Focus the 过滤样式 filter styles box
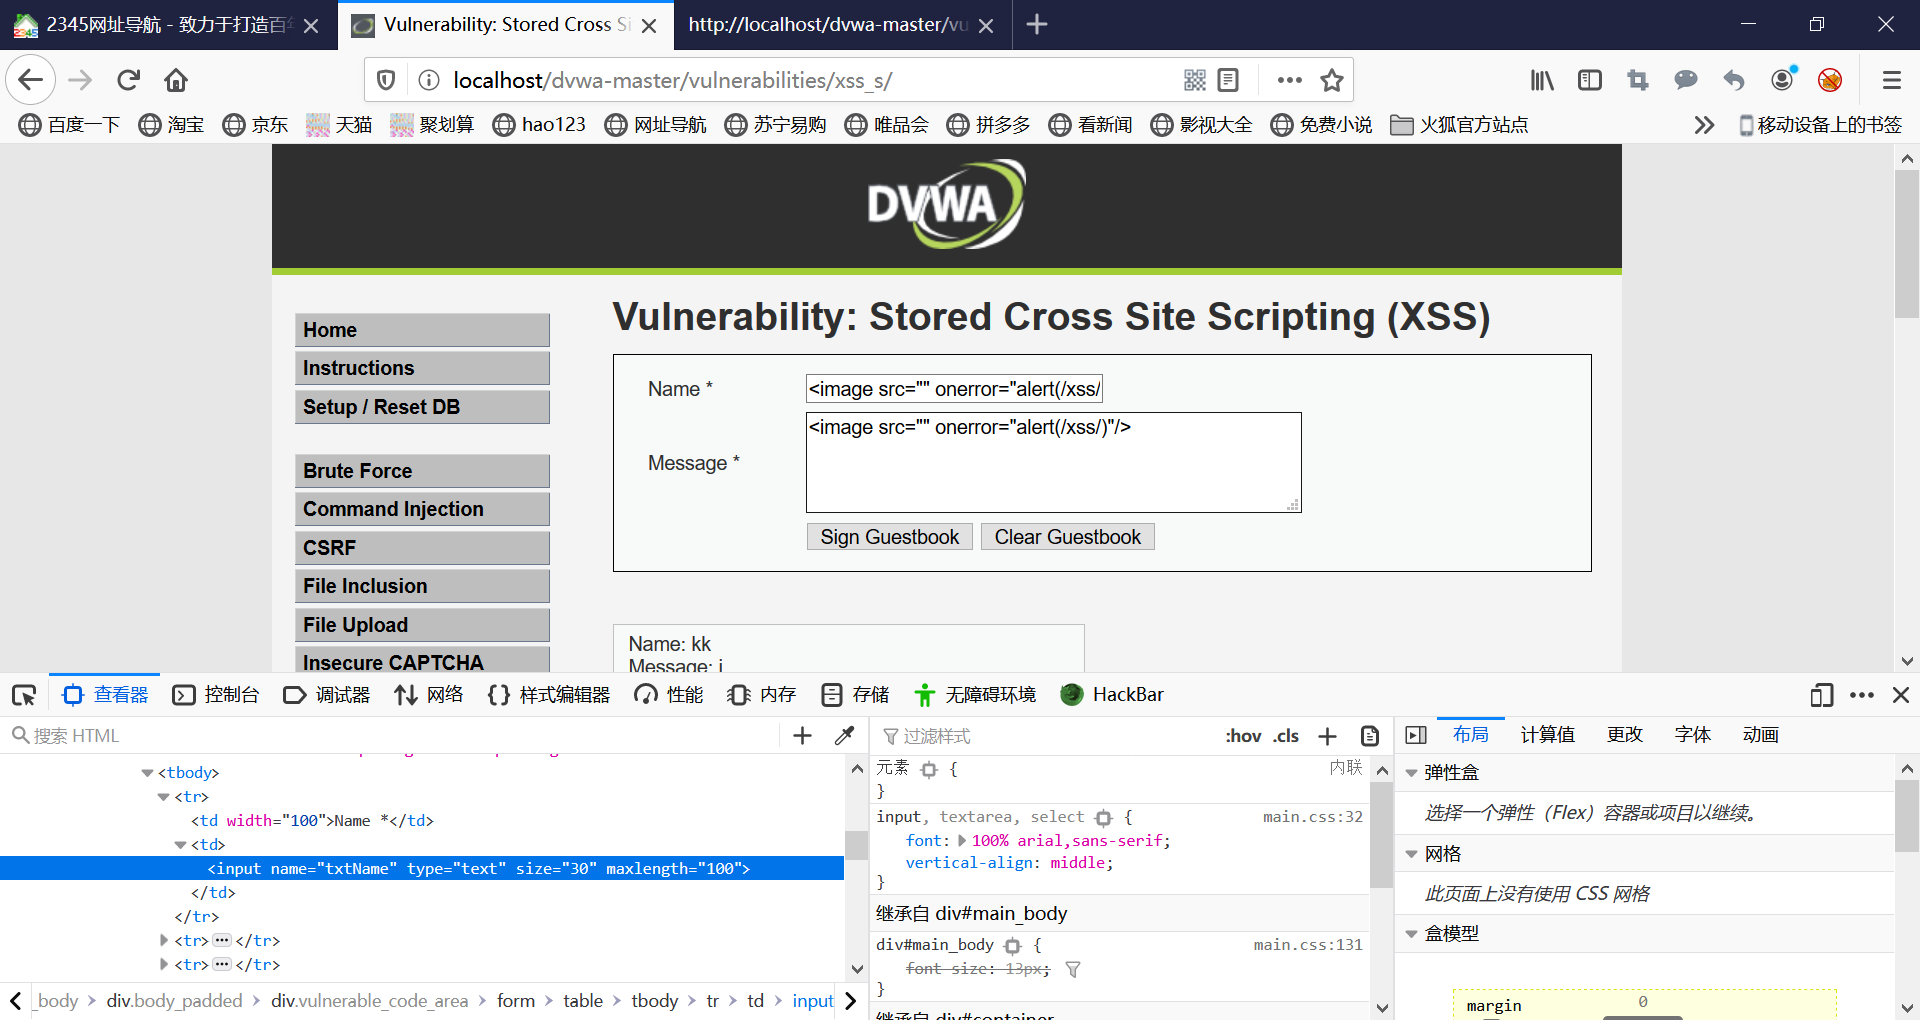The width and height of the screenshot is (1920, 1020). click(1045, 736)
